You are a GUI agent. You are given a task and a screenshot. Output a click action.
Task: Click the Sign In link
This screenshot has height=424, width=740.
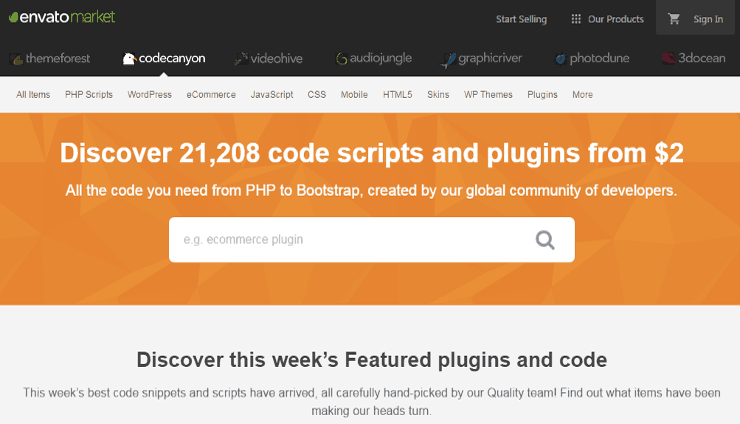[x=708, y=19]
